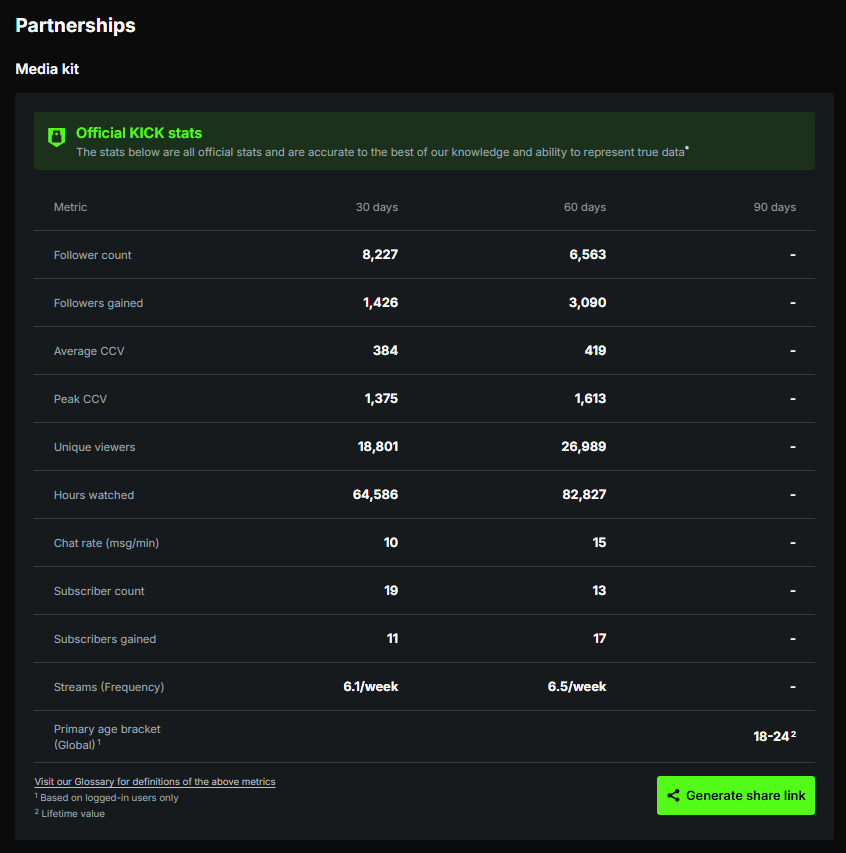The width and height of the screenshot is (846, 853).
Task: Click the 90 days dash for Streams (Frequency)
Action: coord(793,687)
